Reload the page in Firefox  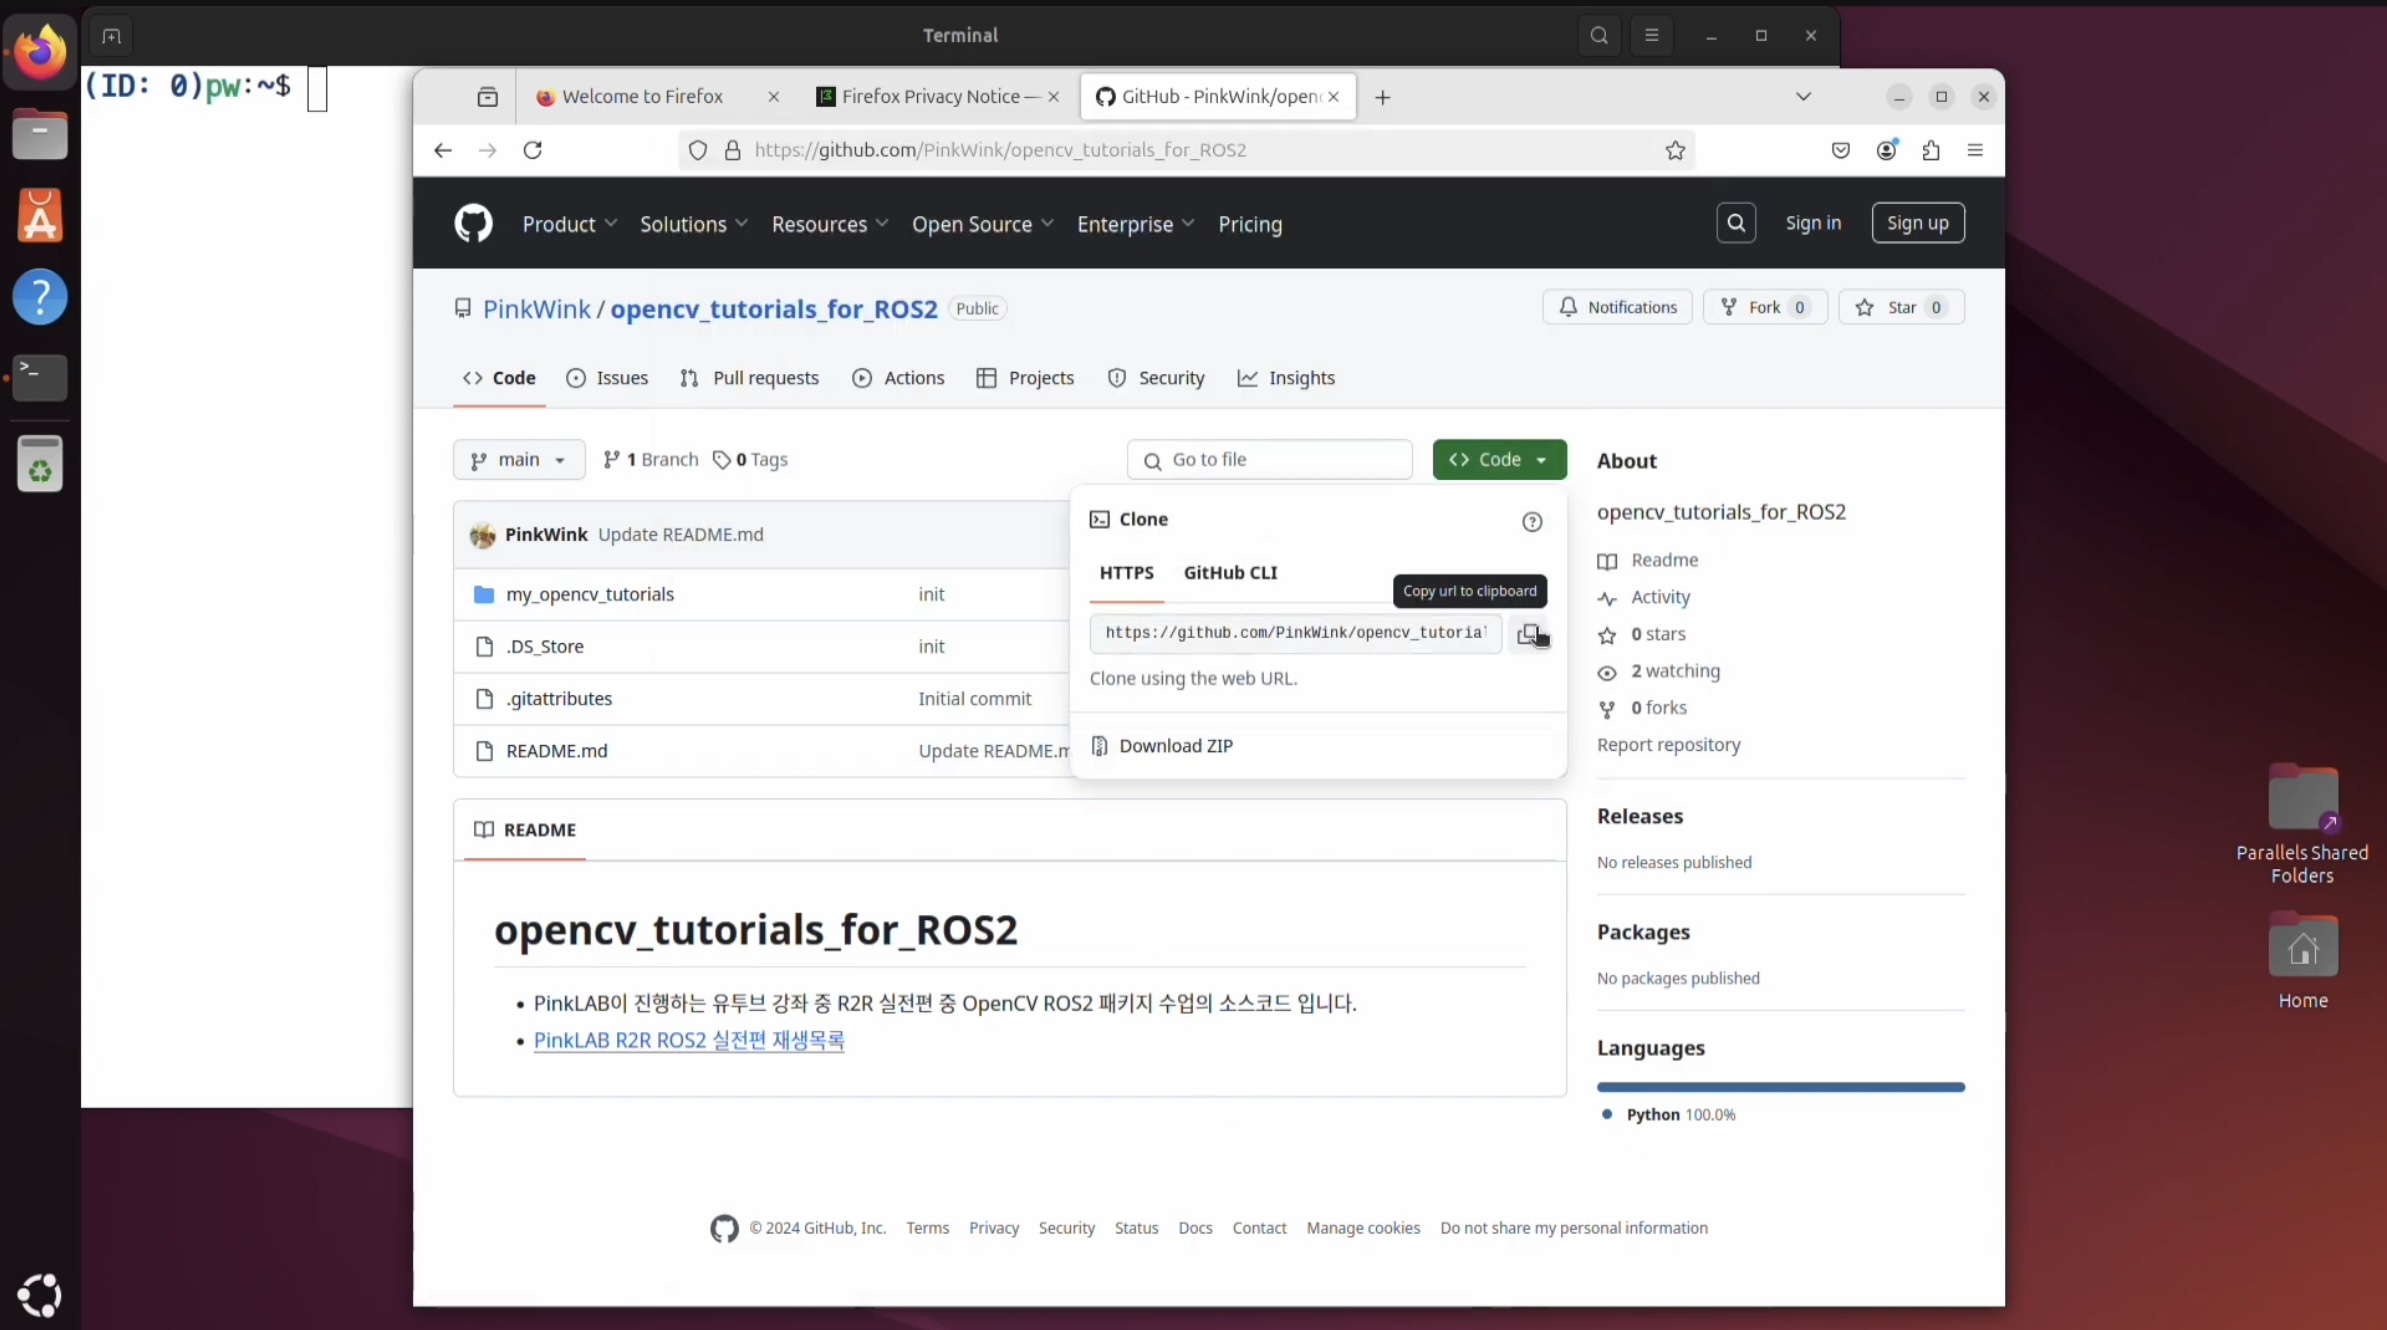pos(533,150)
